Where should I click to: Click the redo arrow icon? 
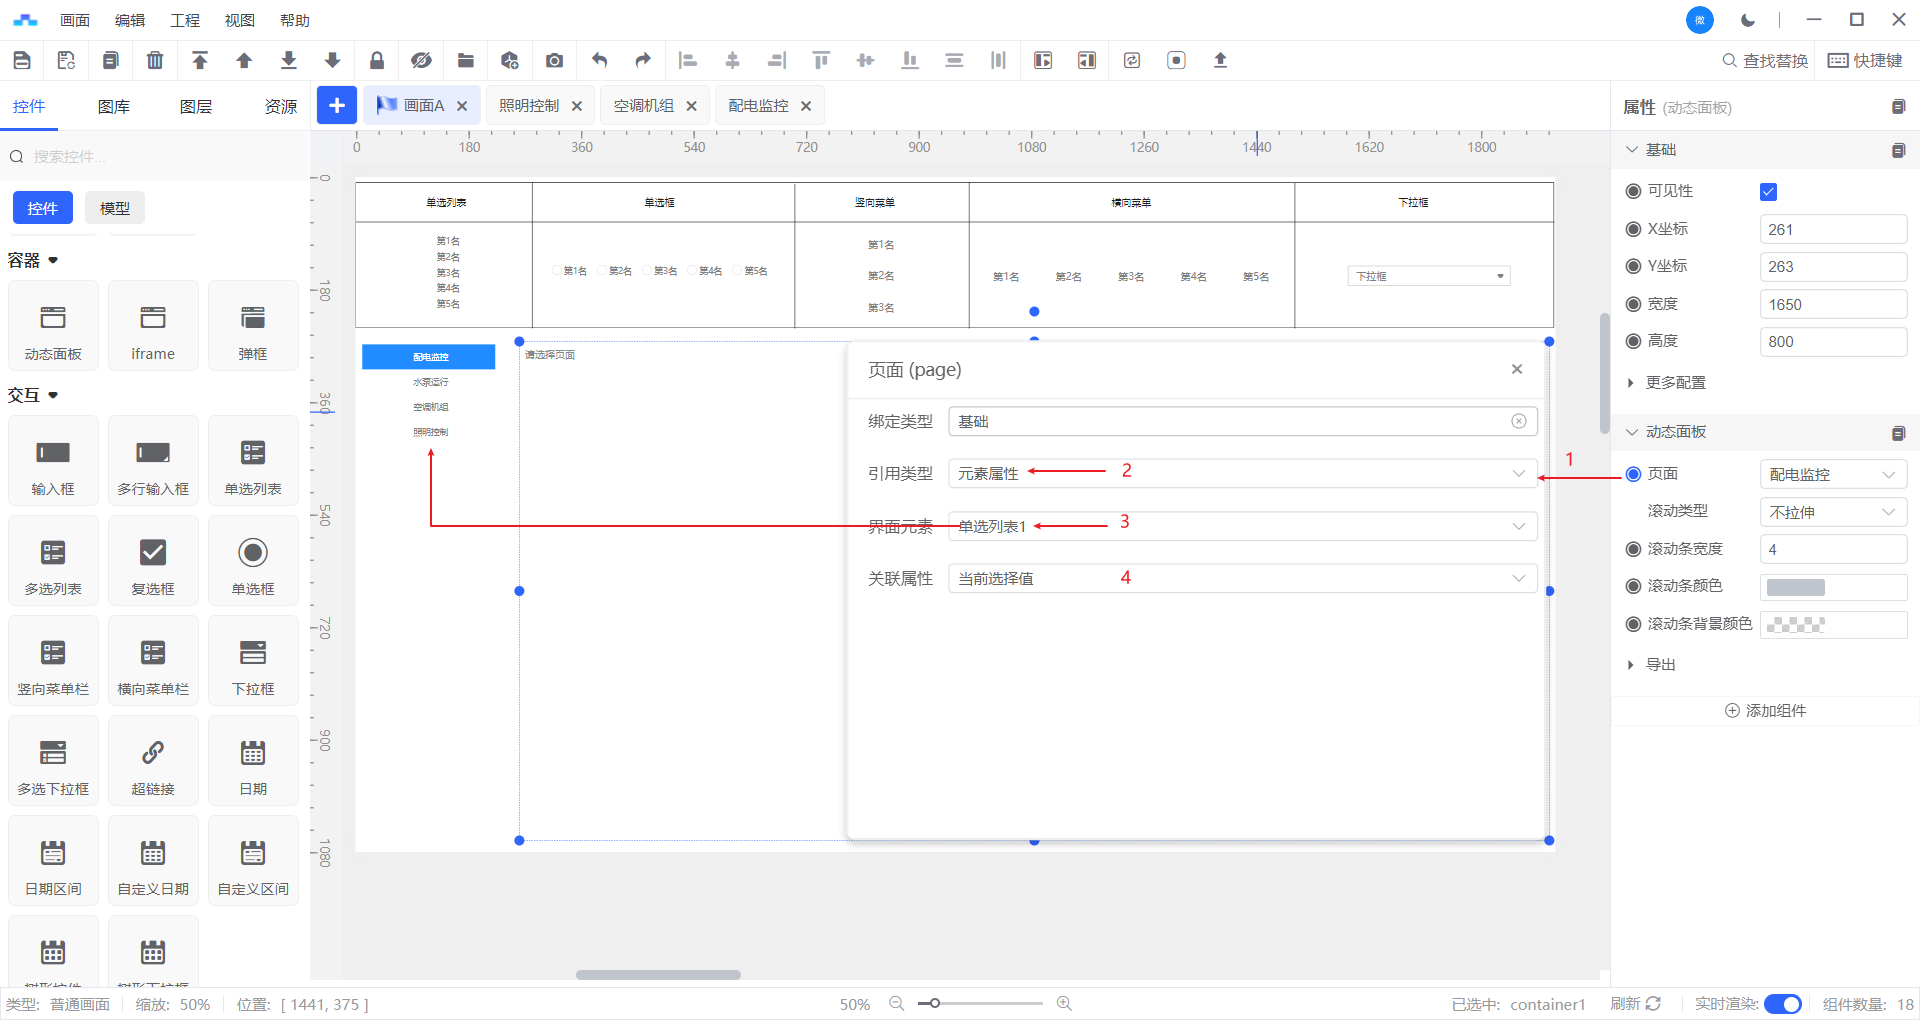(643, 60)
